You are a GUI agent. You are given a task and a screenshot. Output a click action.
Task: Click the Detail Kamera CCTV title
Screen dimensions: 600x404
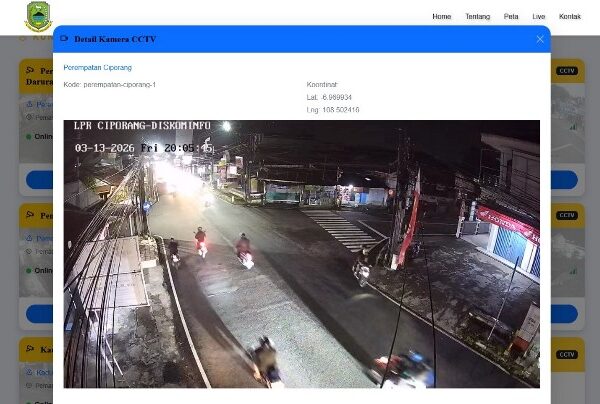pos(115,39)
